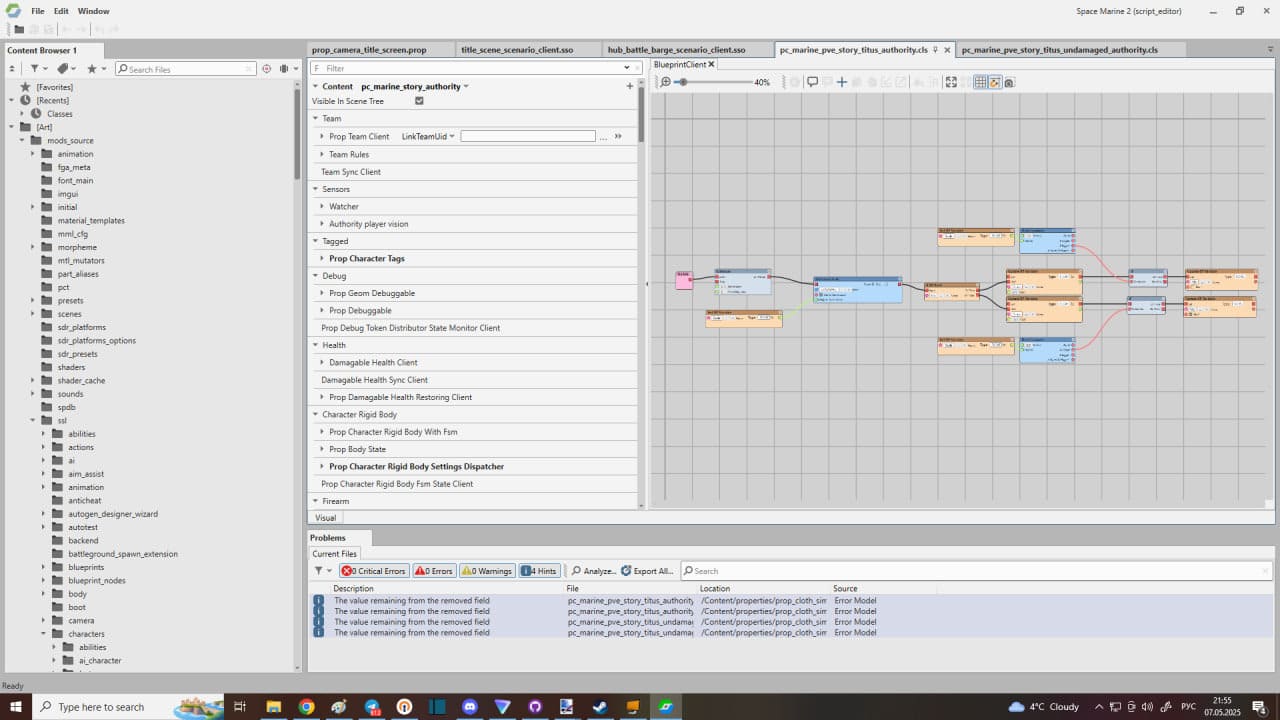Open the filter funnel in Content Browser
Screen dimensions: 1280x720
tap(34, 69)
